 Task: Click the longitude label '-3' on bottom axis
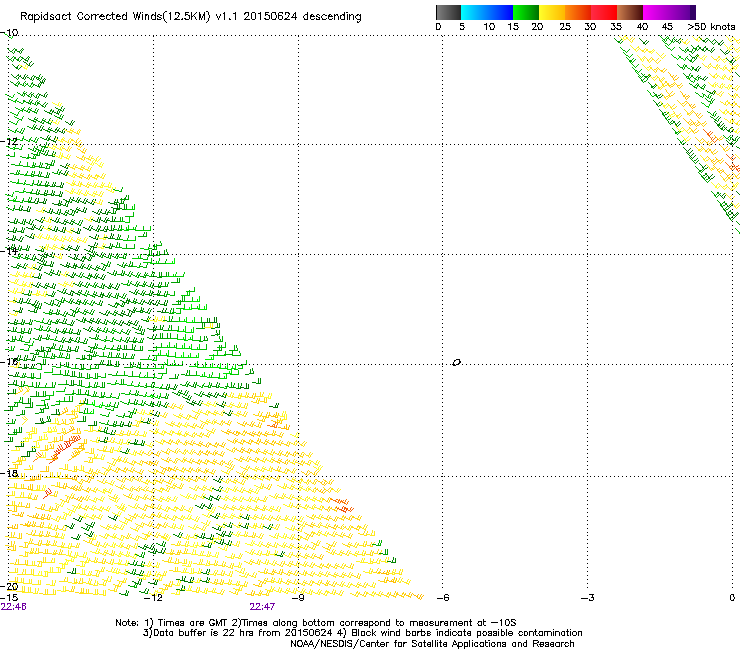587,598
